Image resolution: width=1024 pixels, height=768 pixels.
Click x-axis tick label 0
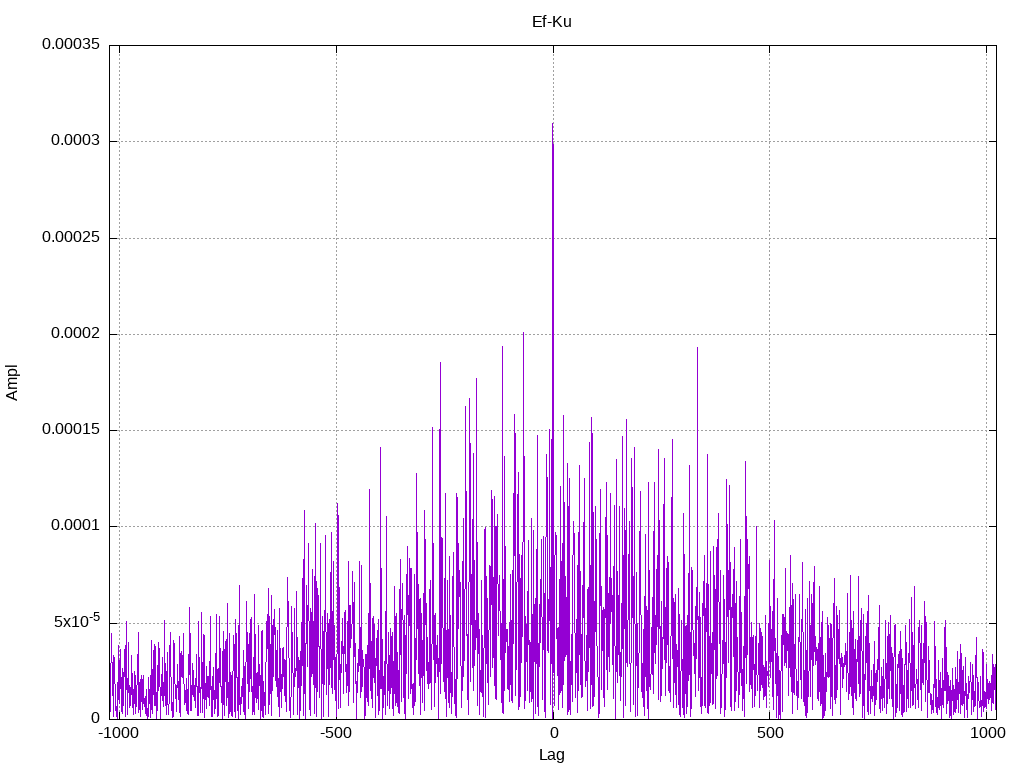(553, 733)
